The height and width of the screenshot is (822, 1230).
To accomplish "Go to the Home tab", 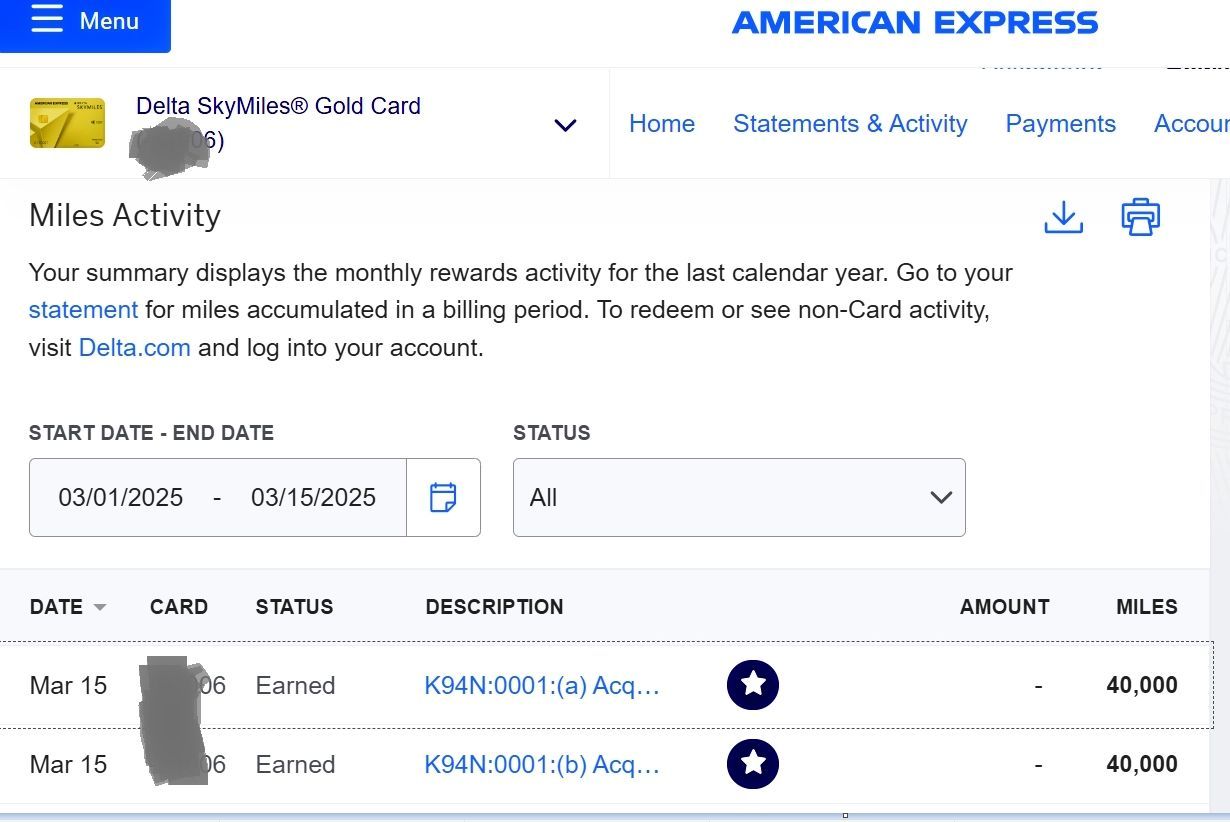I will point(662,124).
